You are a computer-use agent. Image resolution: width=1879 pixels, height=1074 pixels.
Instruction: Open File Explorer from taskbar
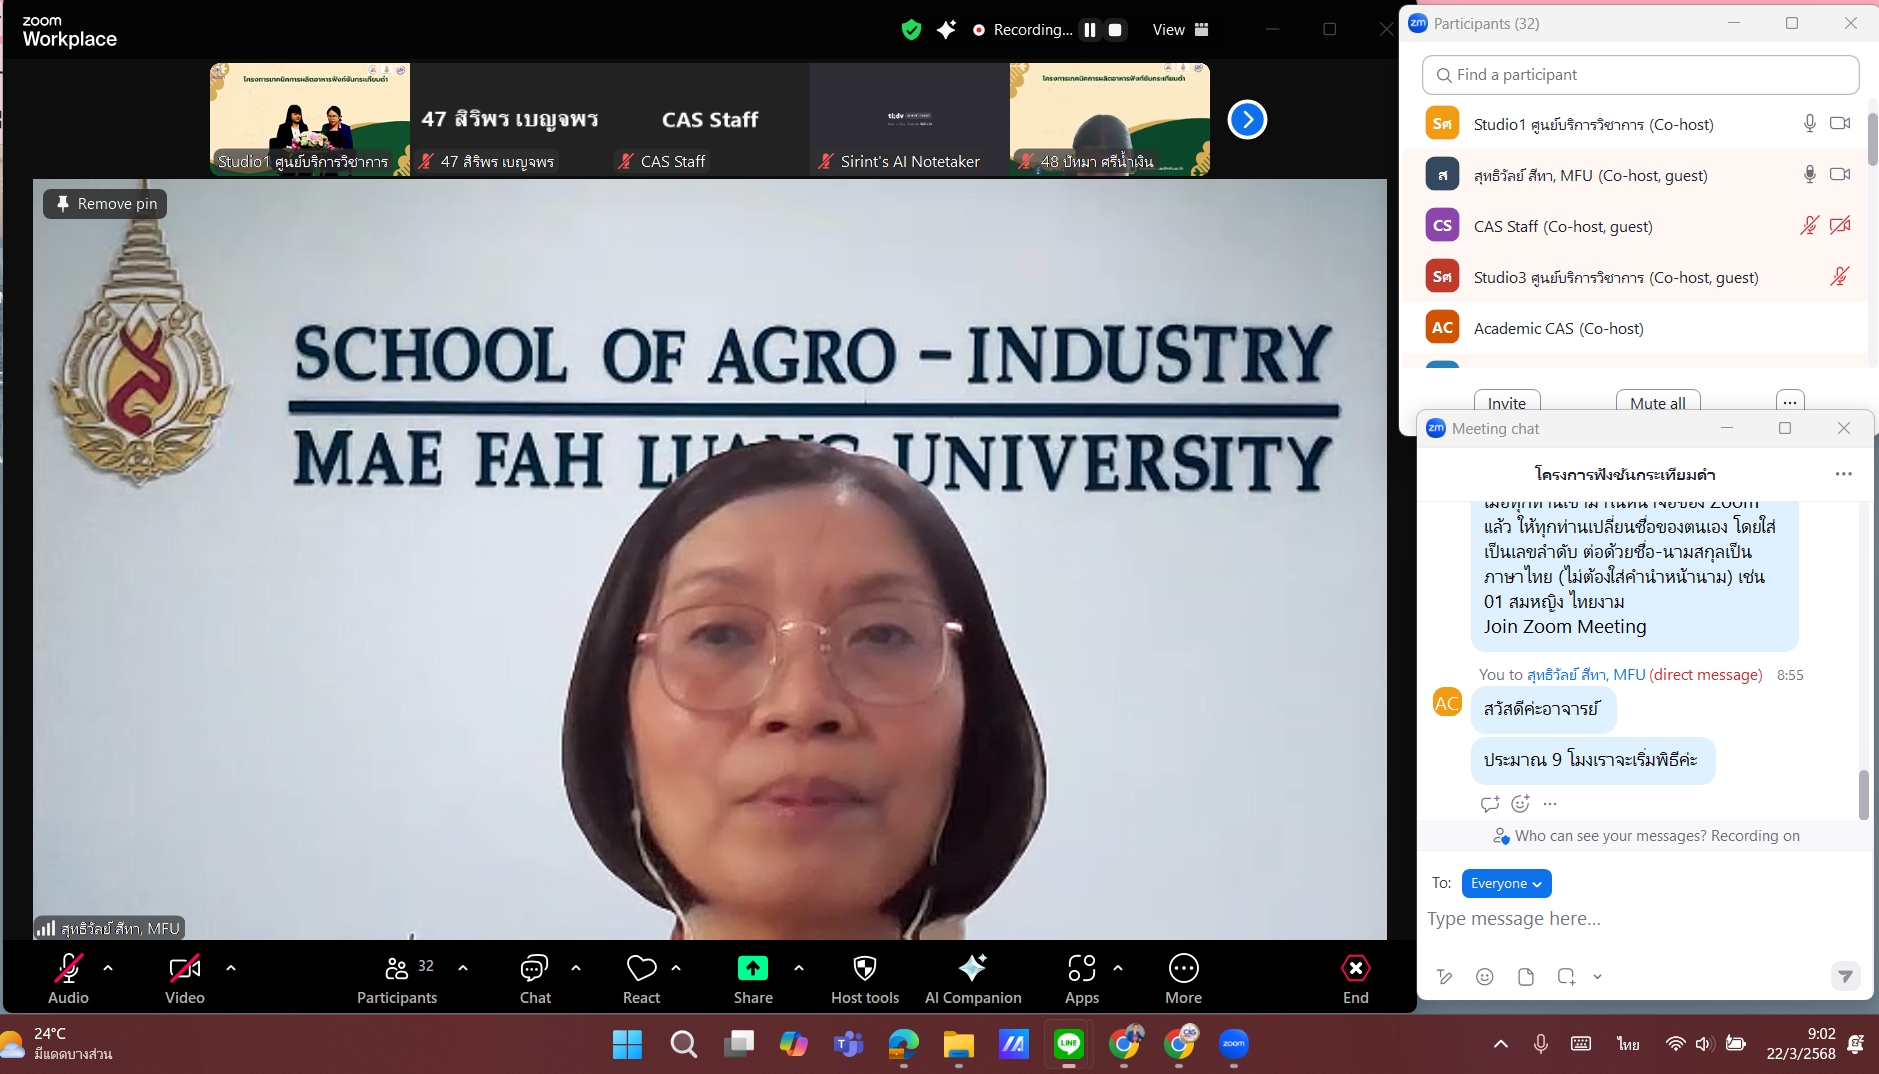[958, 1044]
